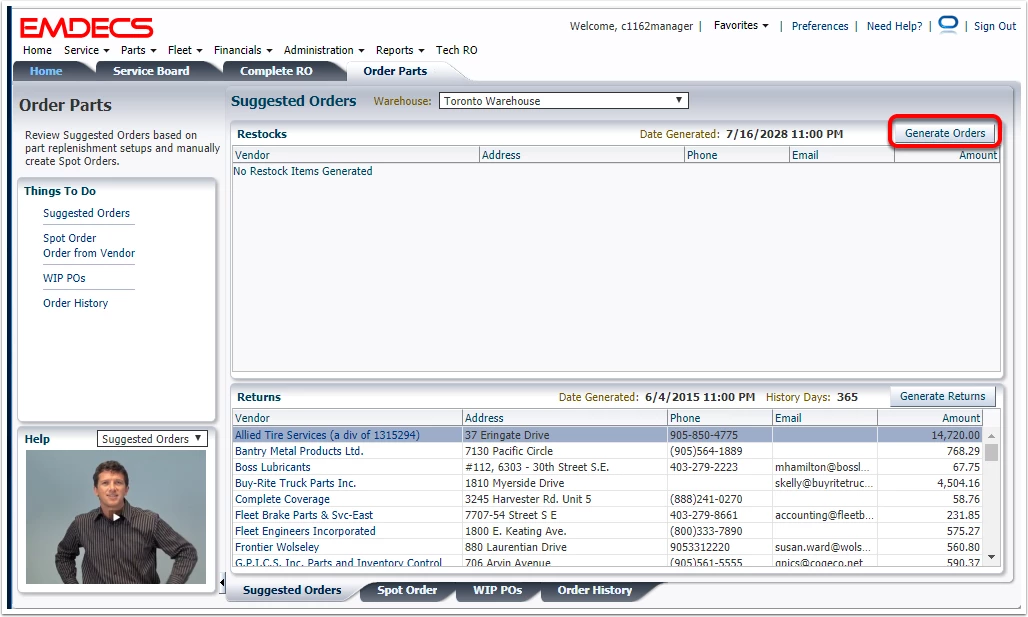Click the EMDECS logo
Viewport: 1028px width, 617px height.
tap(87, 28)
